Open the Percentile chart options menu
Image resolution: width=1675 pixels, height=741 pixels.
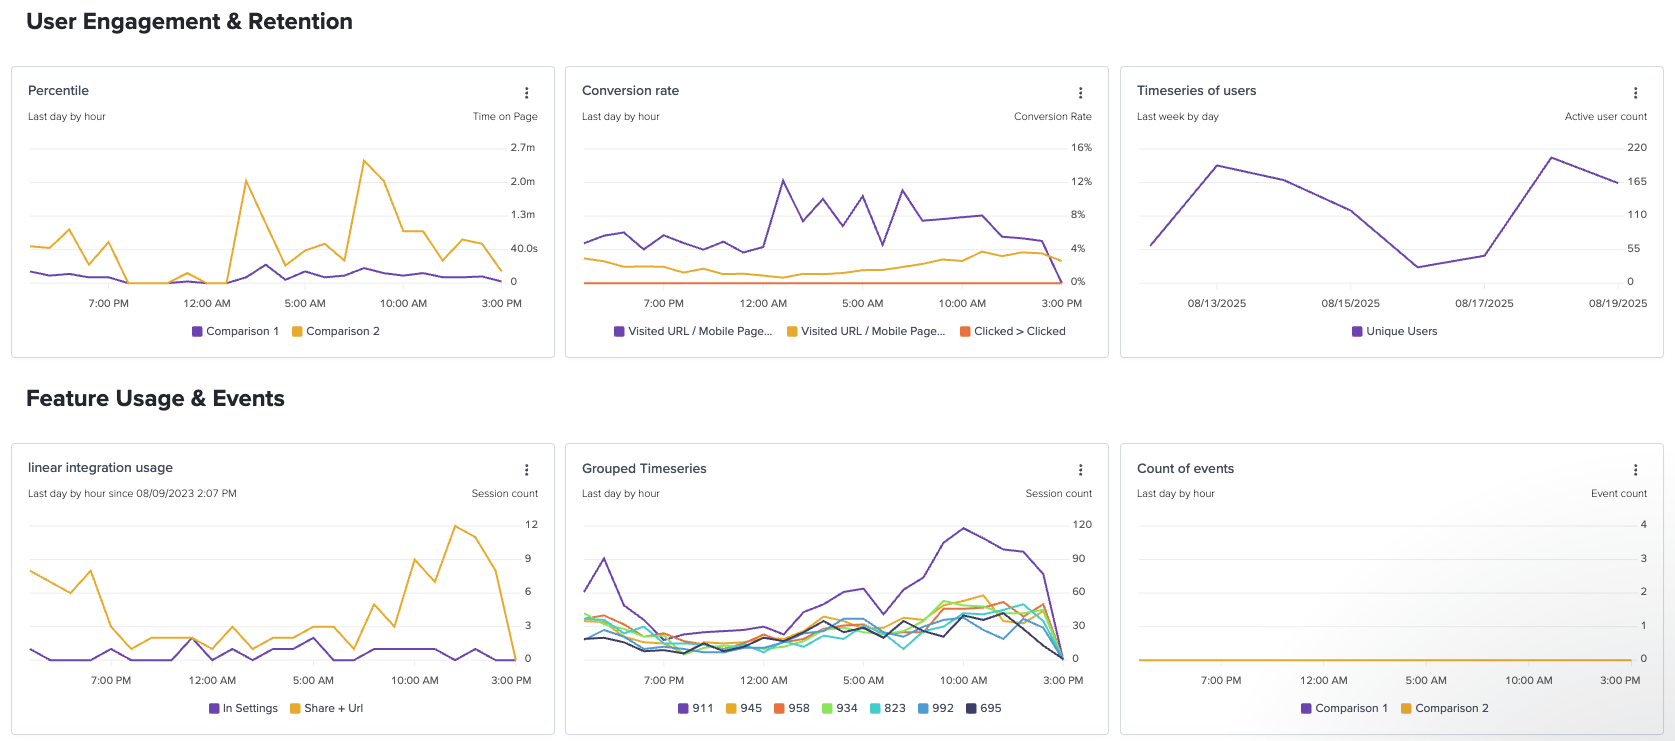click(527, 93)
